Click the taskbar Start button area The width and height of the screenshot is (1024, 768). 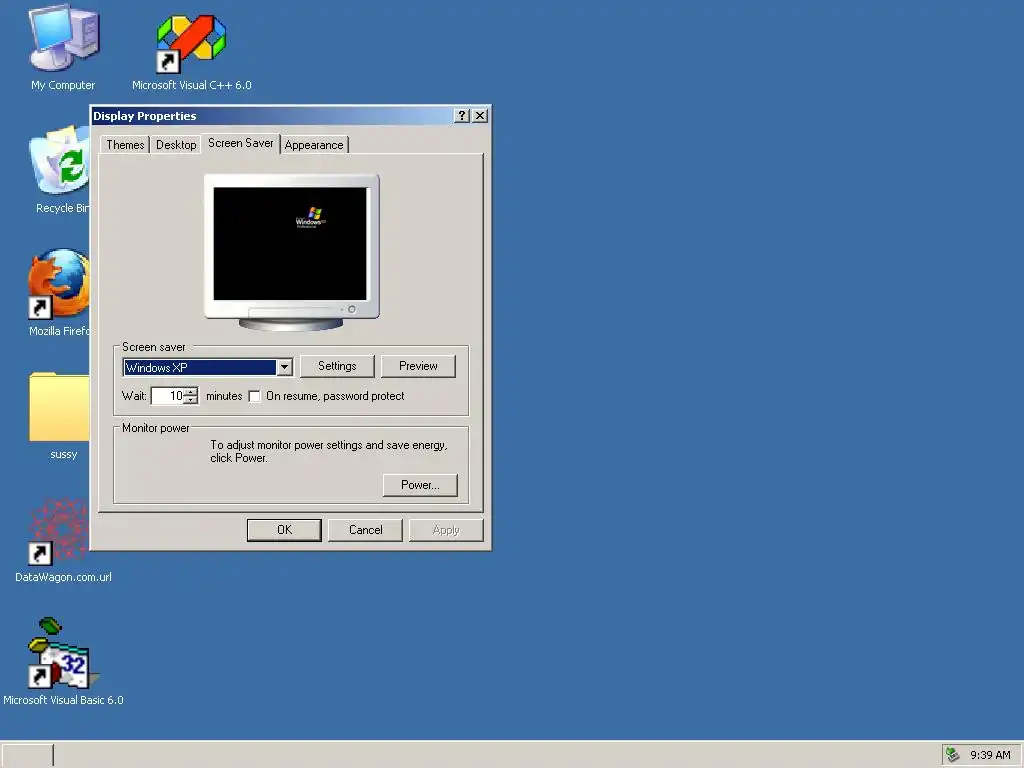(x=27, y=756)
